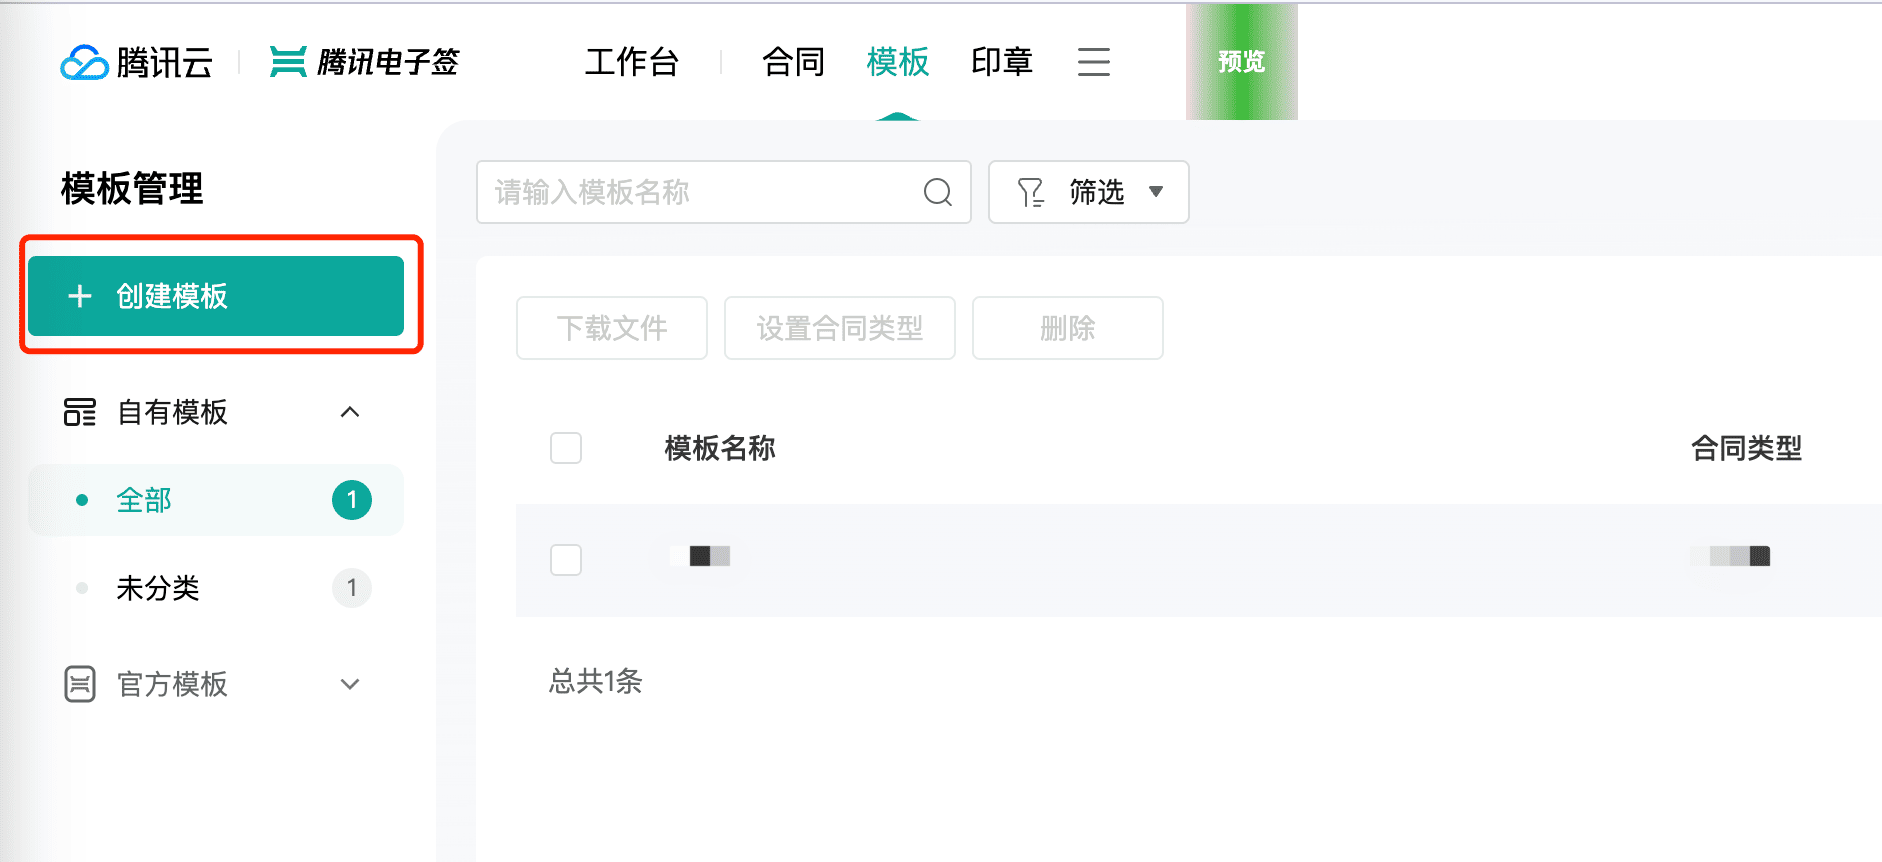Expand the 官方模板 section chevron
Image resolution: width=1882 pixels, height=862 pixels.
pyautogui.click(x=350, y=684)
